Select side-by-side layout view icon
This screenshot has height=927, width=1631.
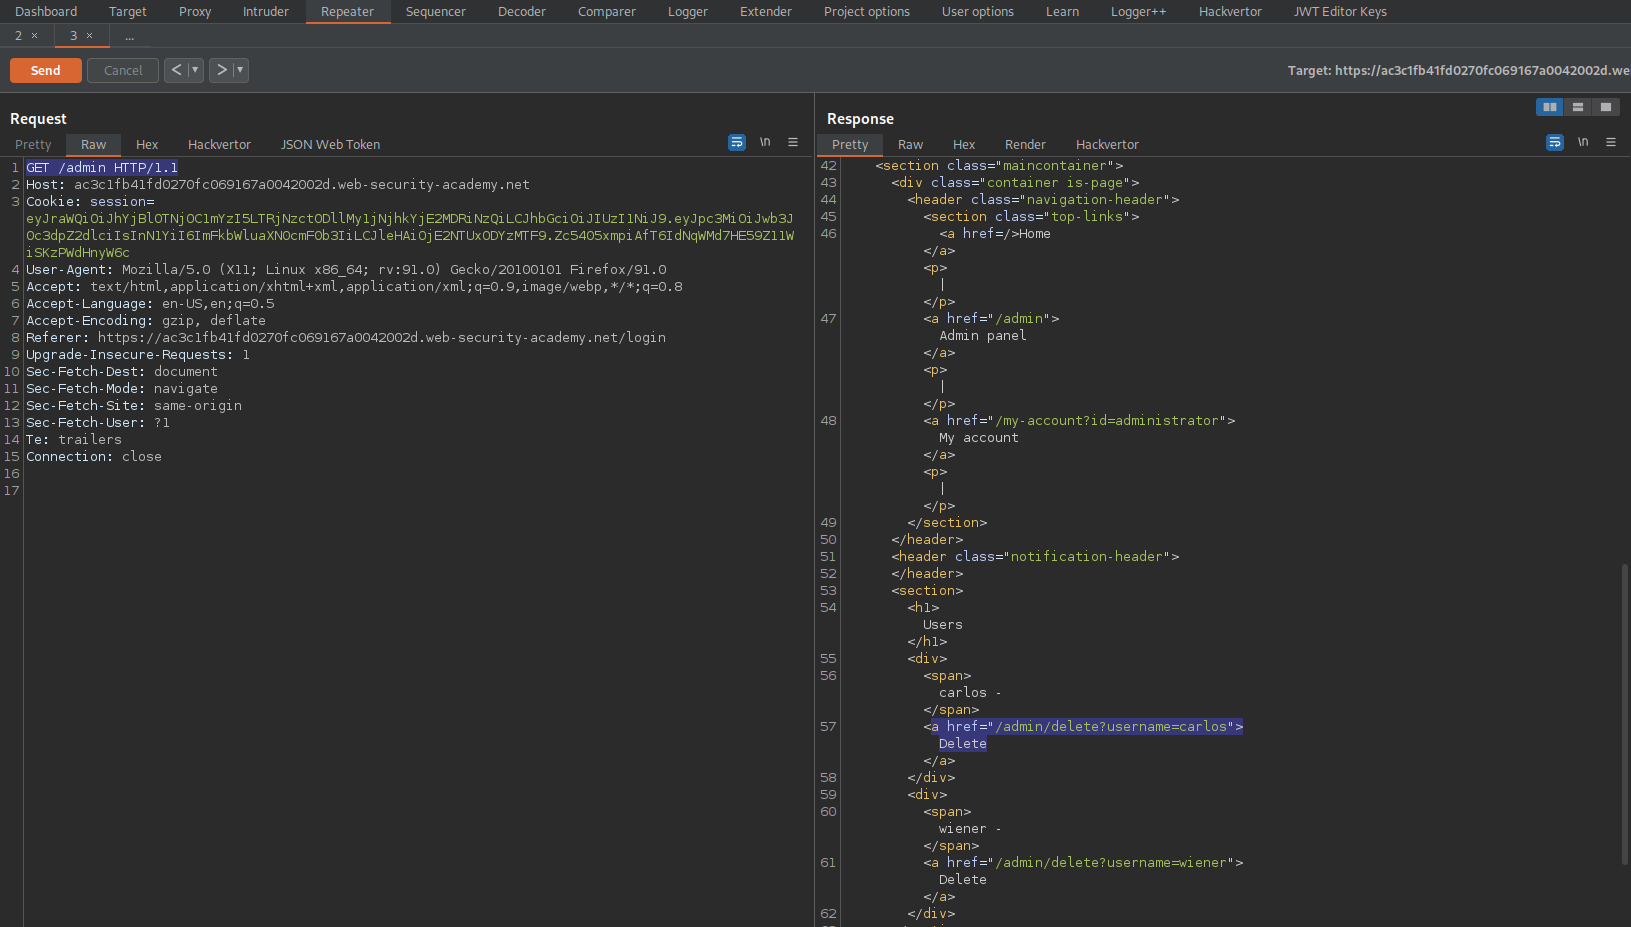click(1550, 107)
